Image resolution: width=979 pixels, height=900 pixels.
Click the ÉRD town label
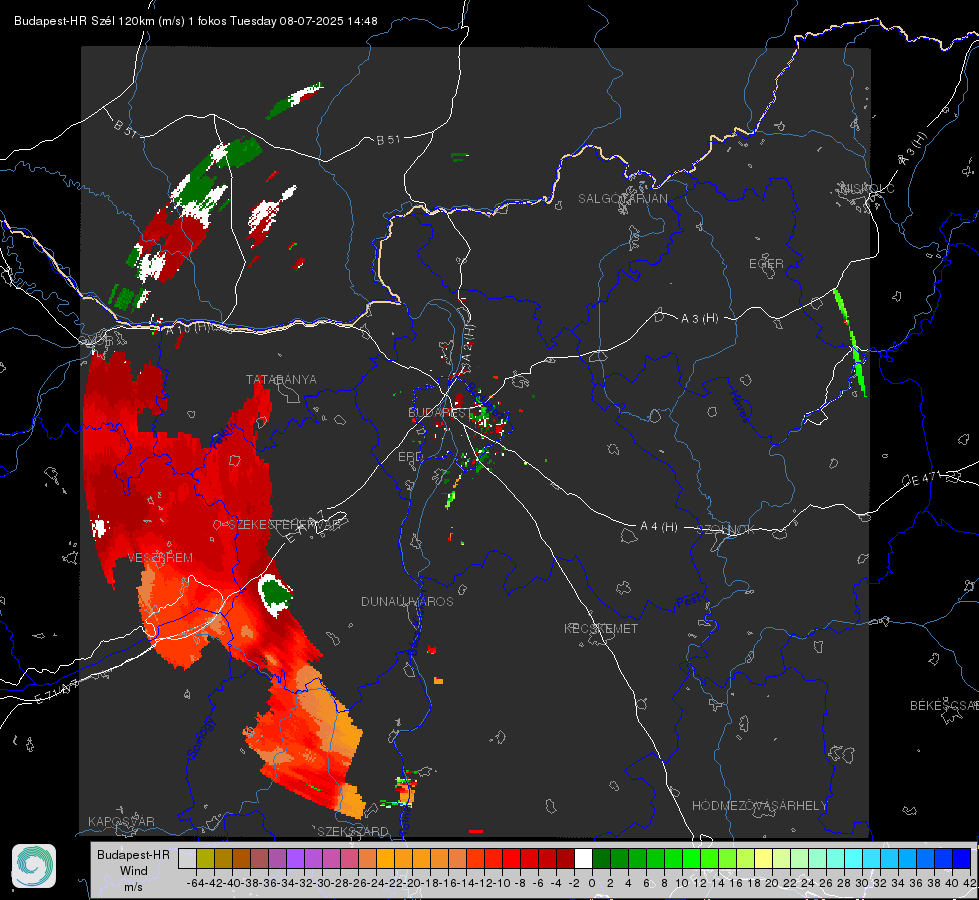(x=410, y=457)
